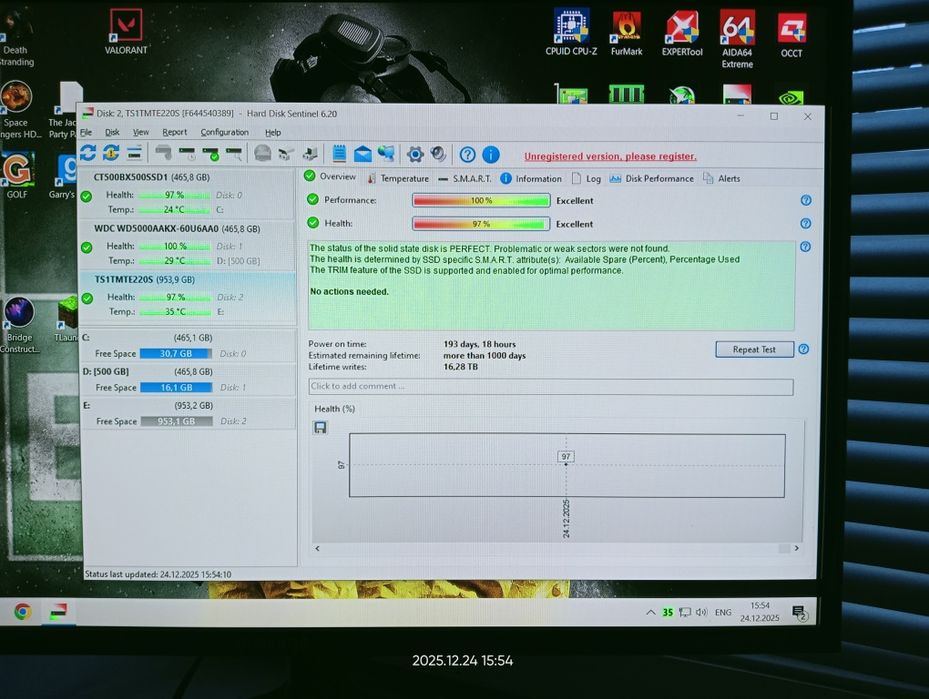Open the VALORANT desktop shortcut

click(x=126, y=32)
